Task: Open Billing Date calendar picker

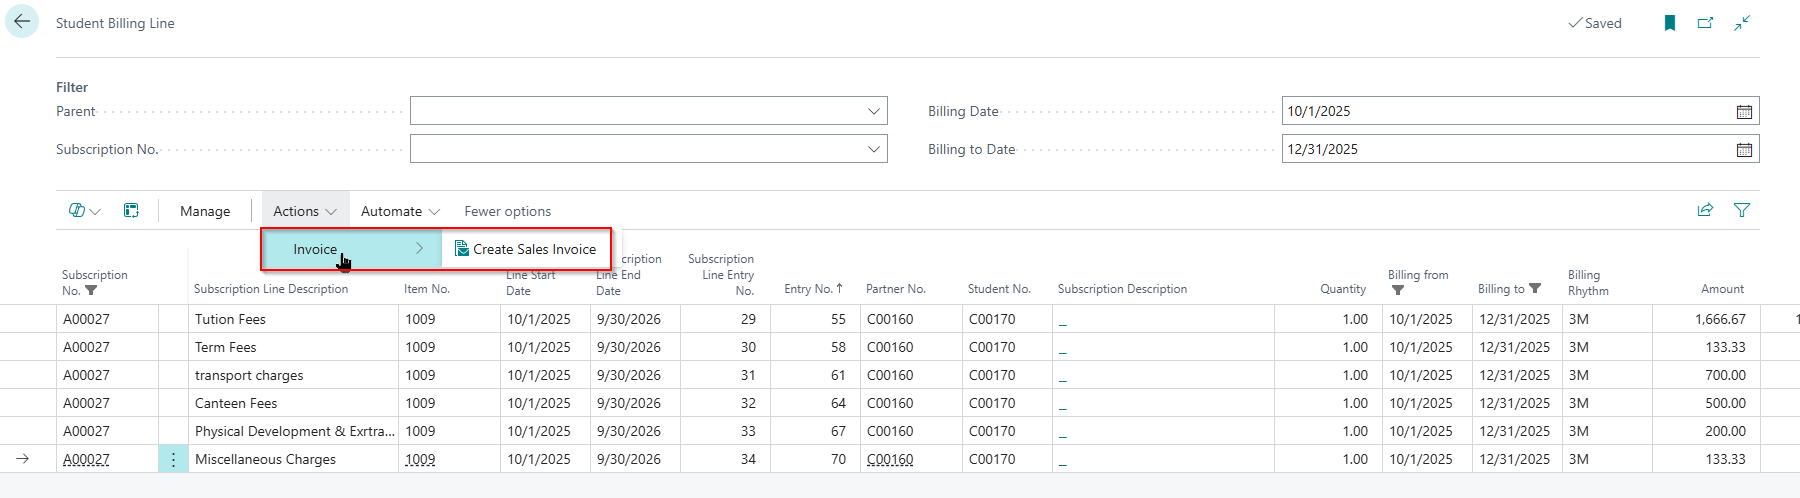Action: [x=1744, y=112]
